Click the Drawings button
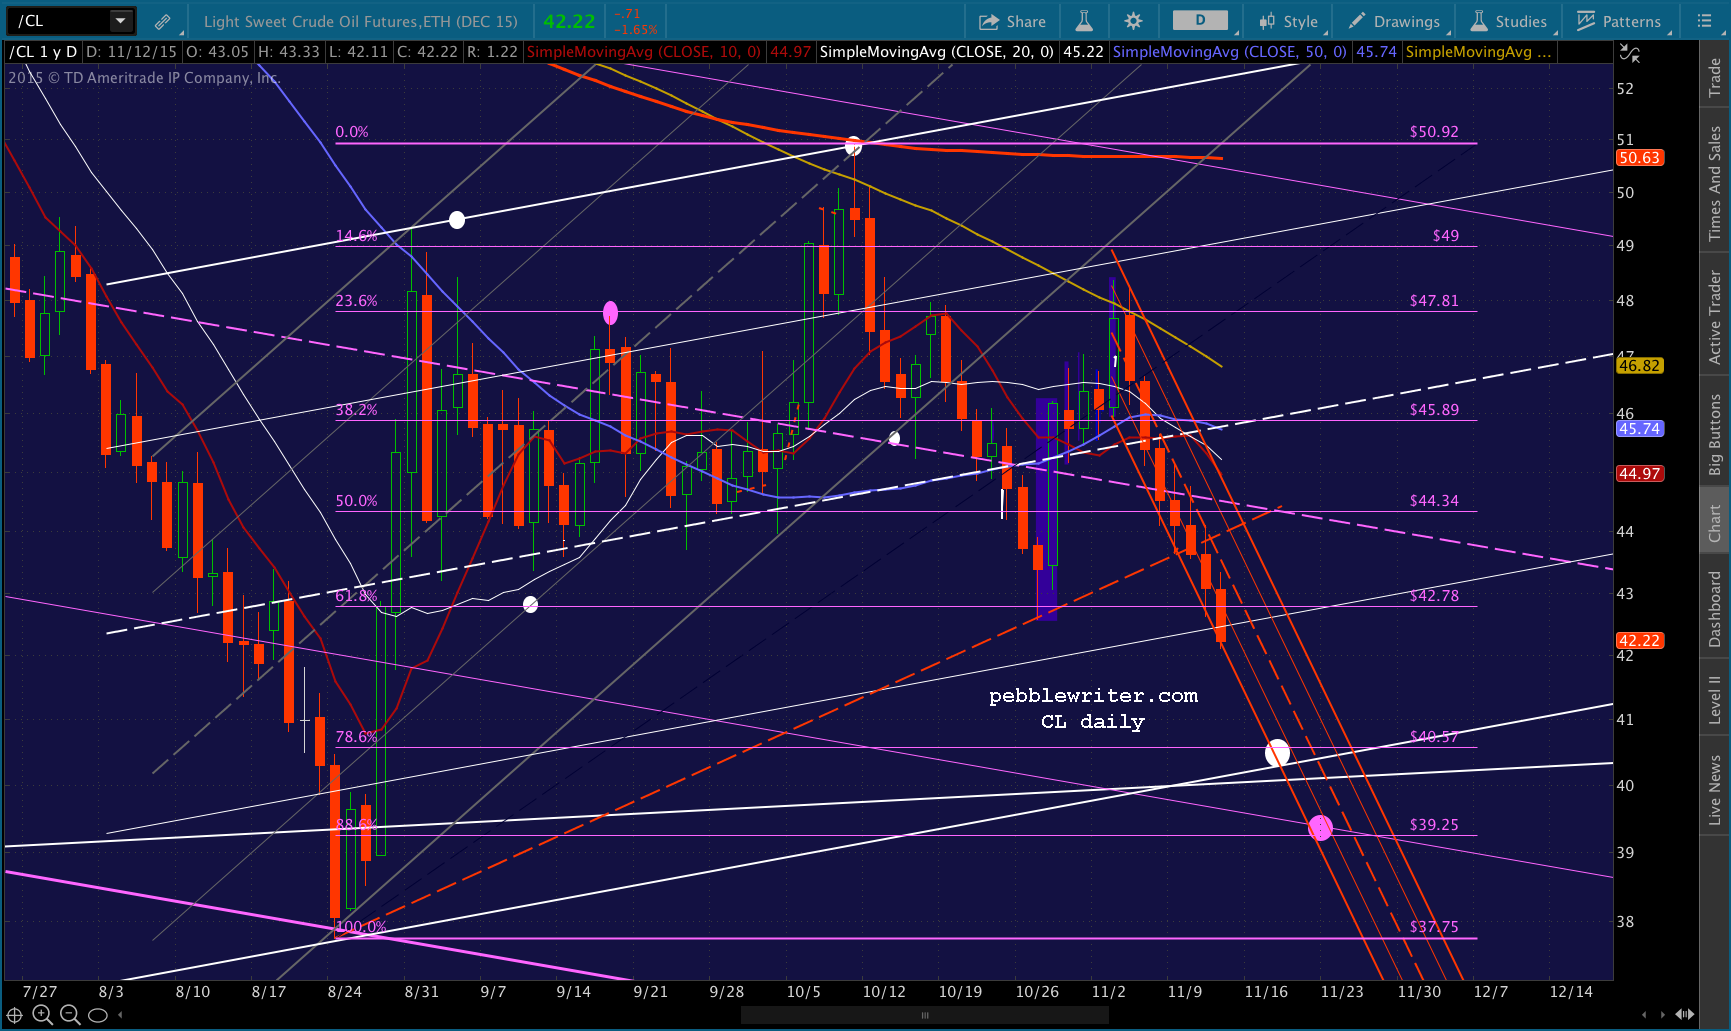The height and width of the screenshot is (1031, 1731). (1394, 21)
